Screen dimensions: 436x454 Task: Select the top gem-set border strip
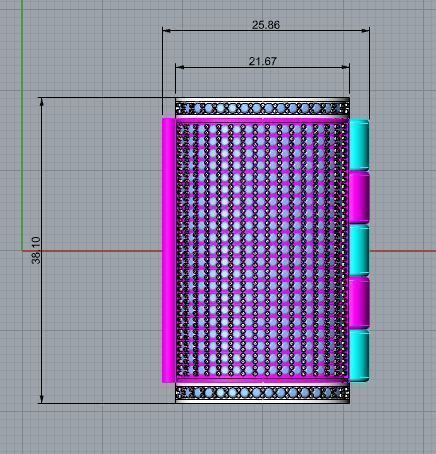[x=262, y=108]
